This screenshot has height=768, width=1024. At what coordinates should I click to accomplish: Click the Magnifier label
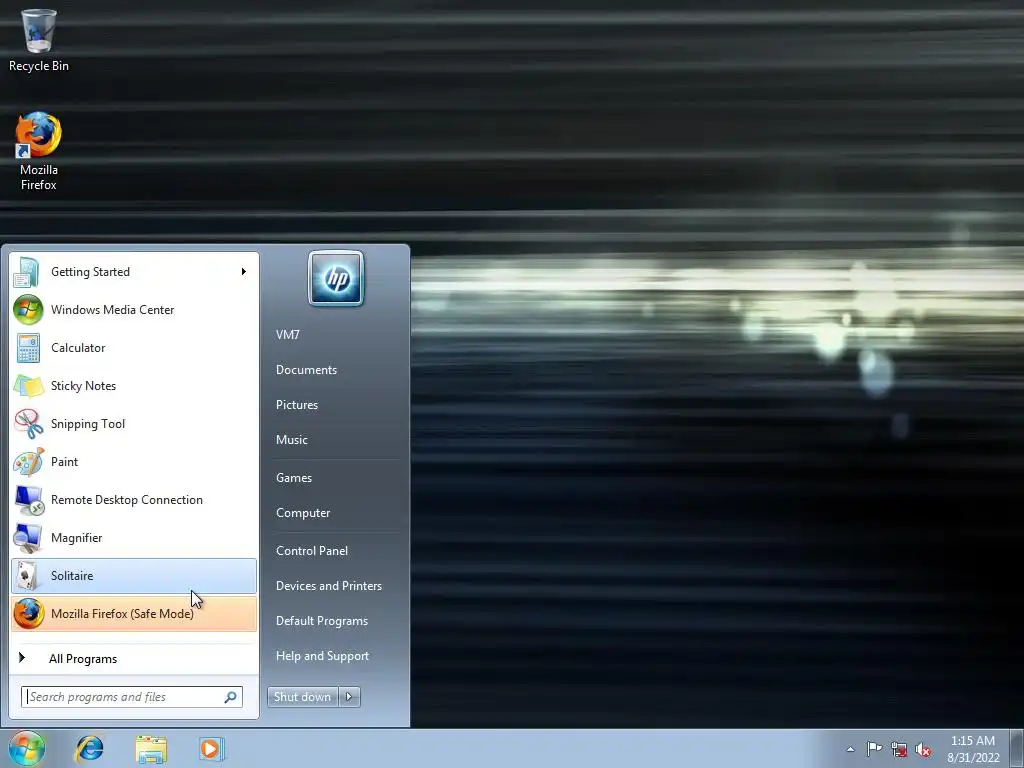pyautogui.click(x=76, y=538)
